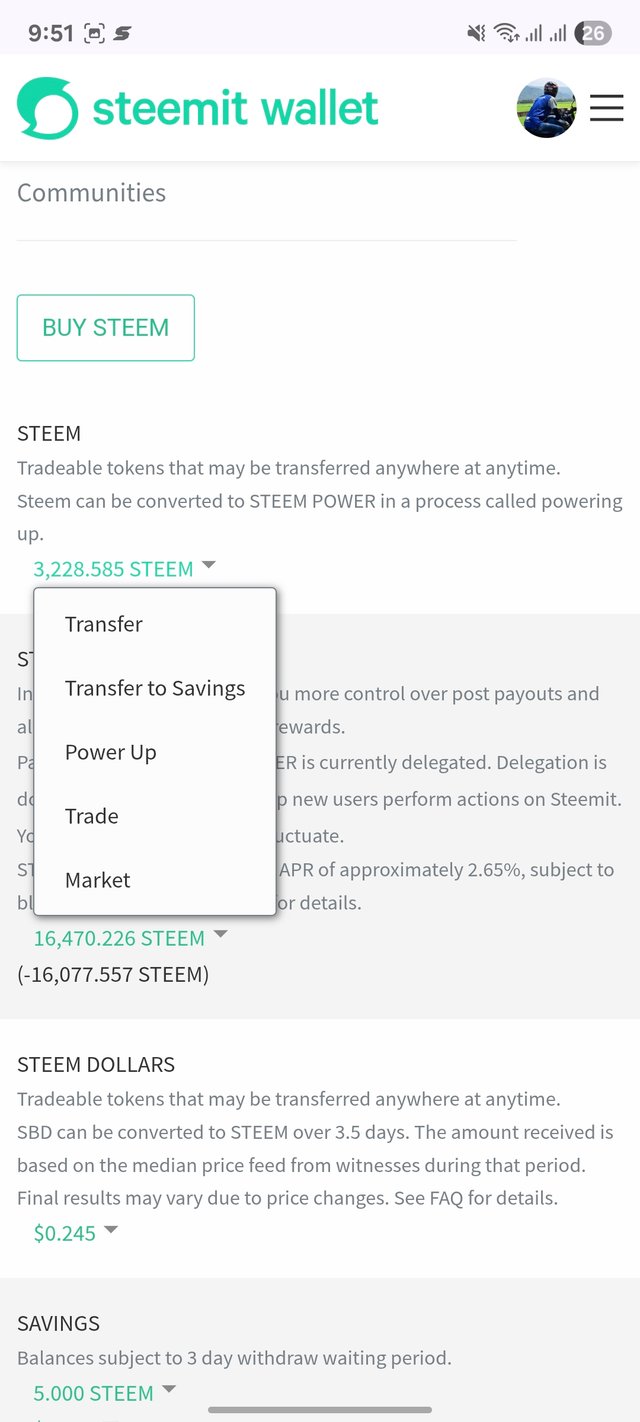This screenshot has height=1422, width=640.
Task: Tap the Steemit logo icon
Action: tap(47, 108)
